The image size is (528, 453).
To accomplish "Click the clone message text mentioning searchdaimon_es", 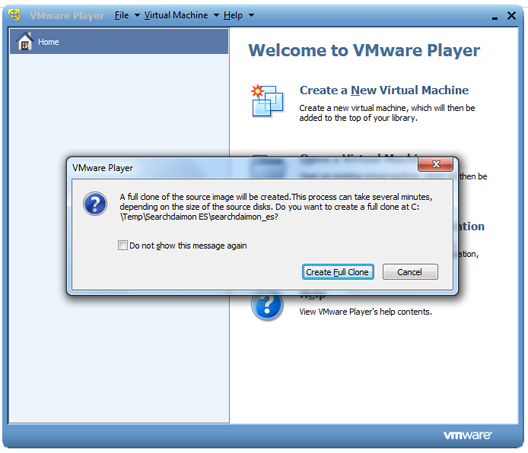I will click(276, 207).
